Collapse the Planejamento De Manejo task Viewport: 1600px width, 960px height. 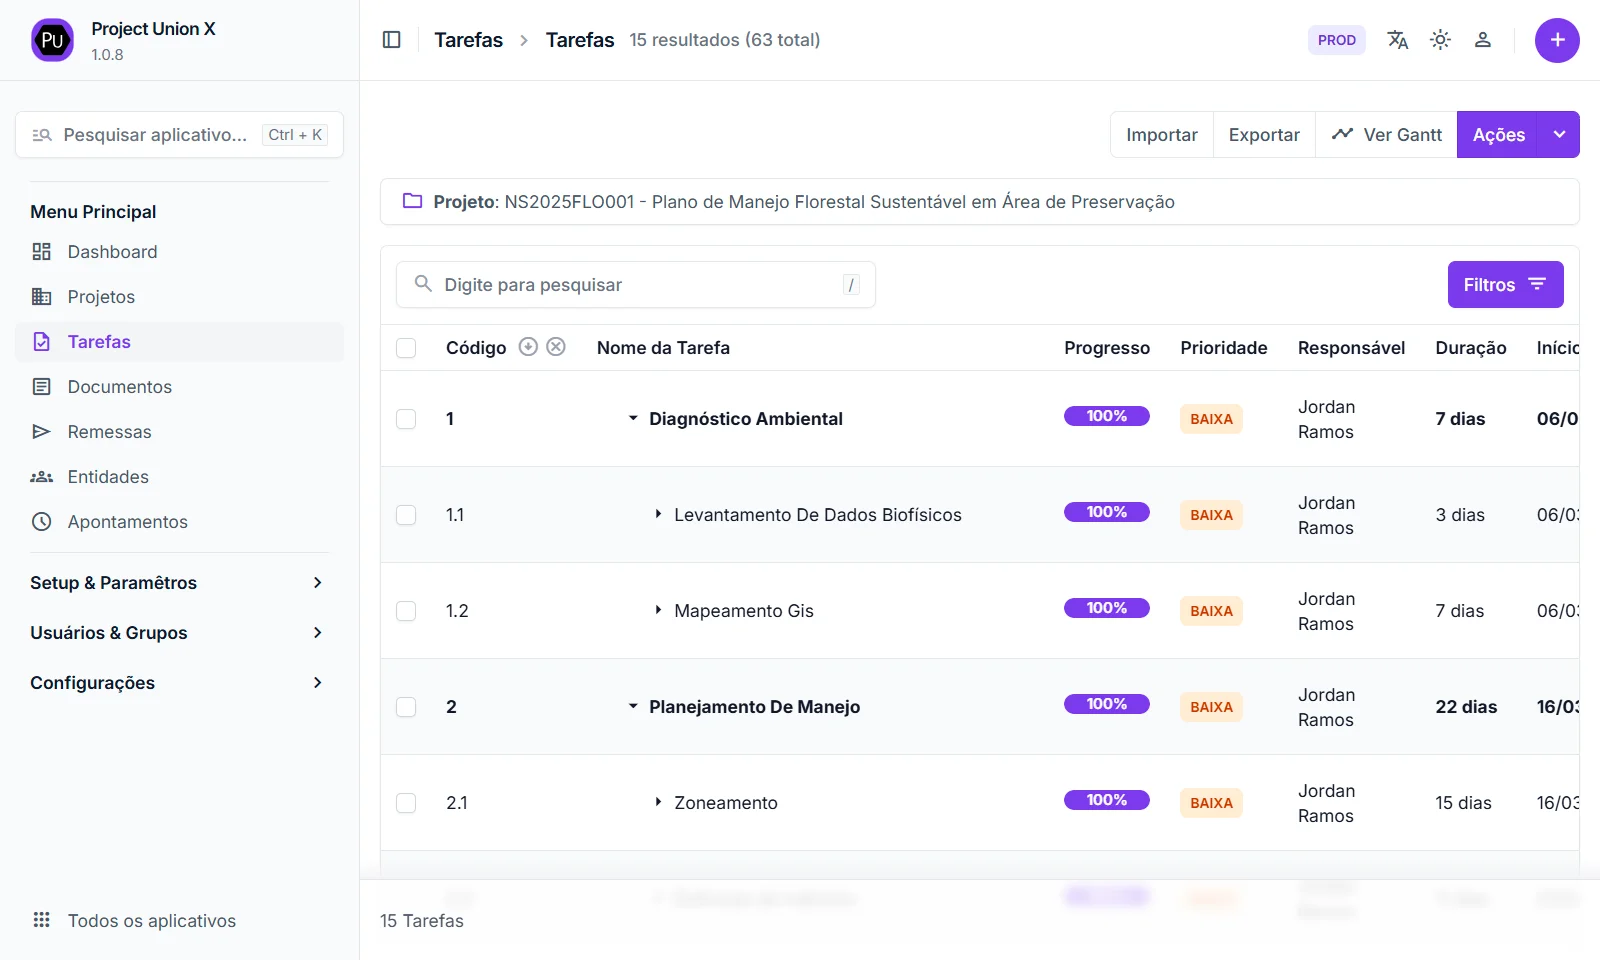click(633, 707)
